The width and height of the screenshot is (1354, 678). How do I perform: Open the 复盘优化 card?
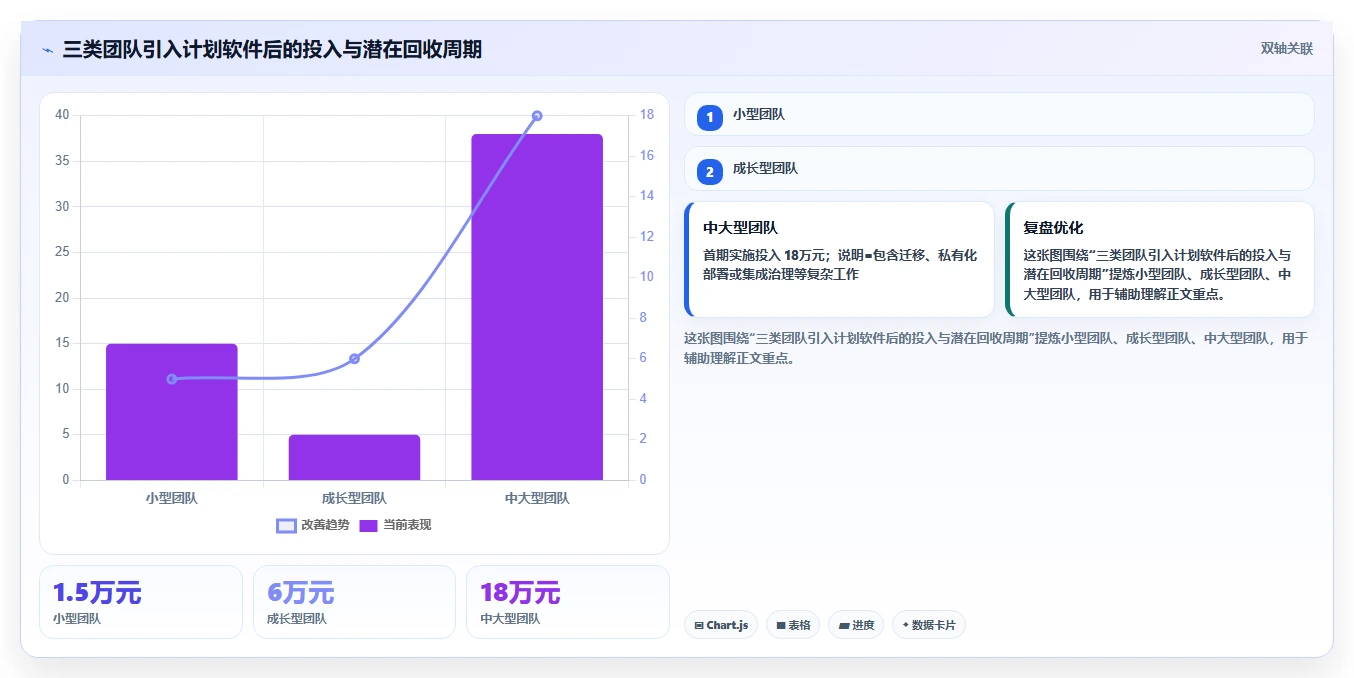click(x=1160, y=260)
